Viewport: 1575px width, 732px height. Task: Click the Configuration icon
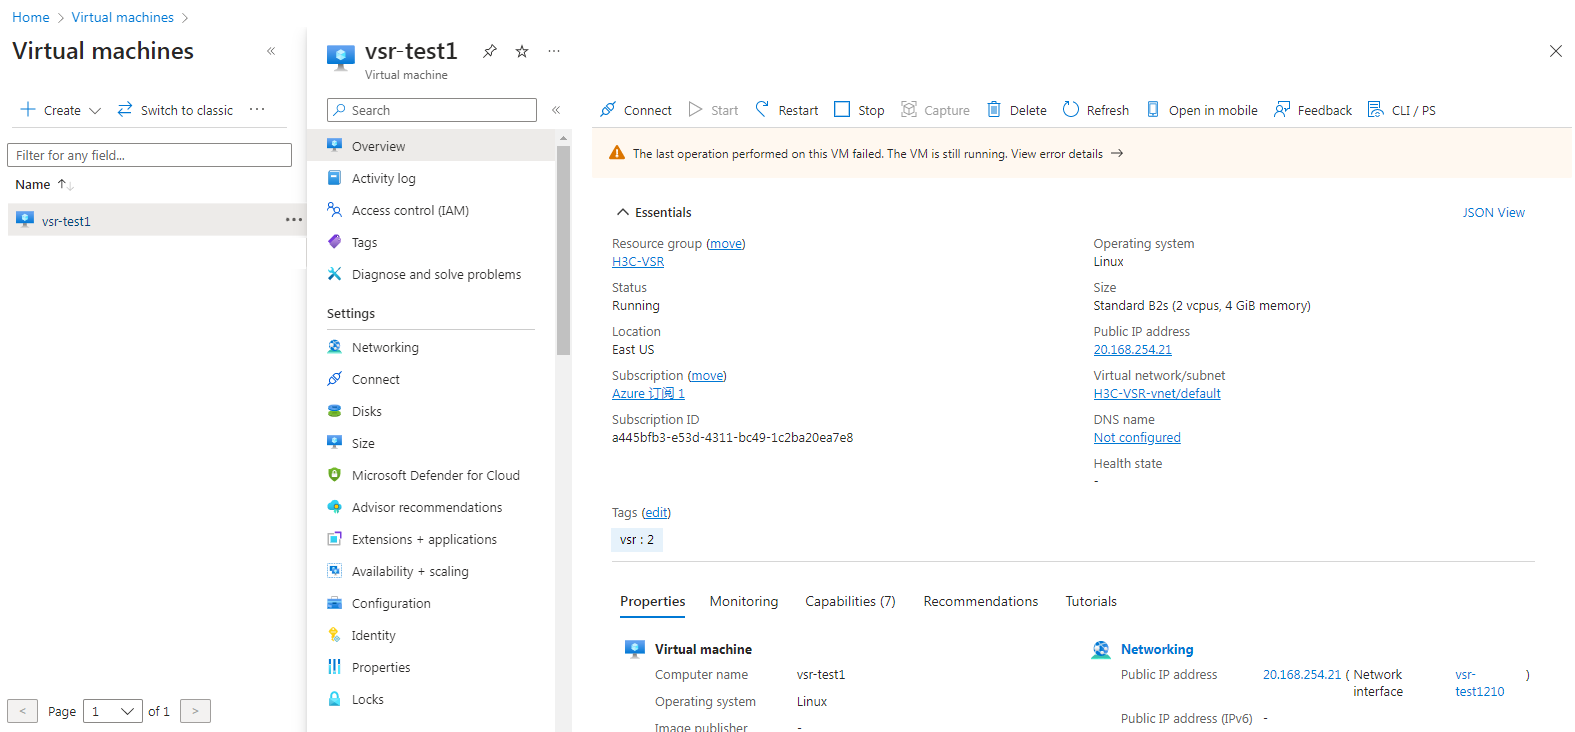335,603
